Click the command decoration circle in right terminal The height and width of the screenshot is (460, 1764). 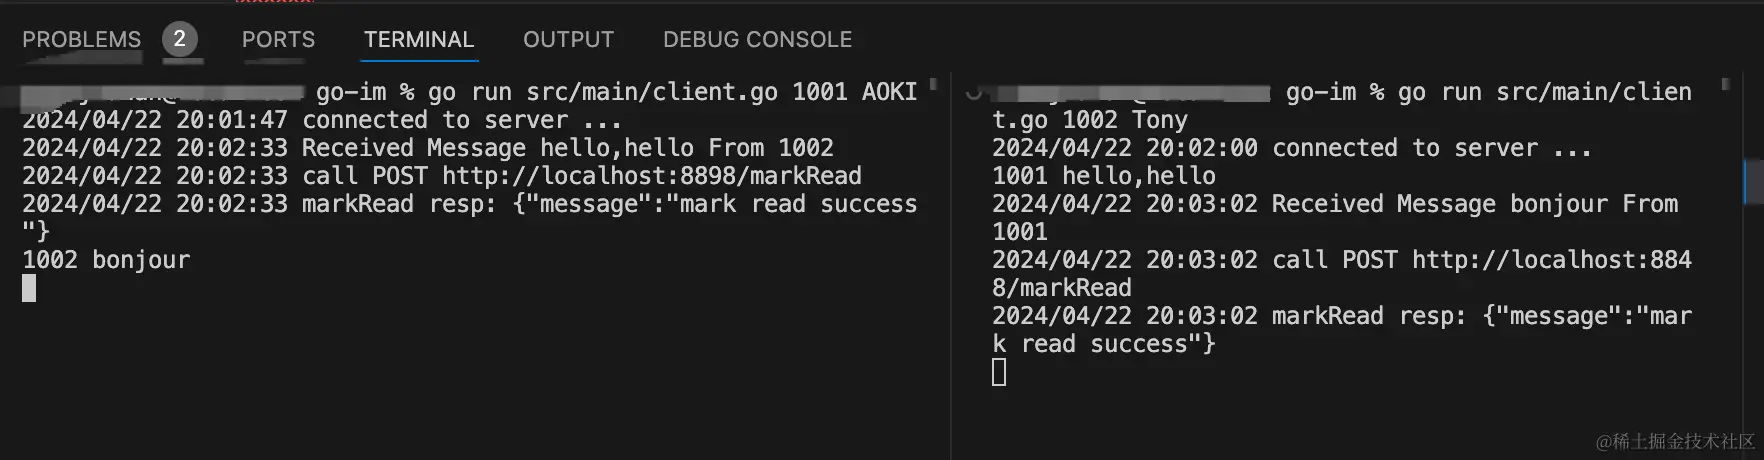(x=973, y=92)
